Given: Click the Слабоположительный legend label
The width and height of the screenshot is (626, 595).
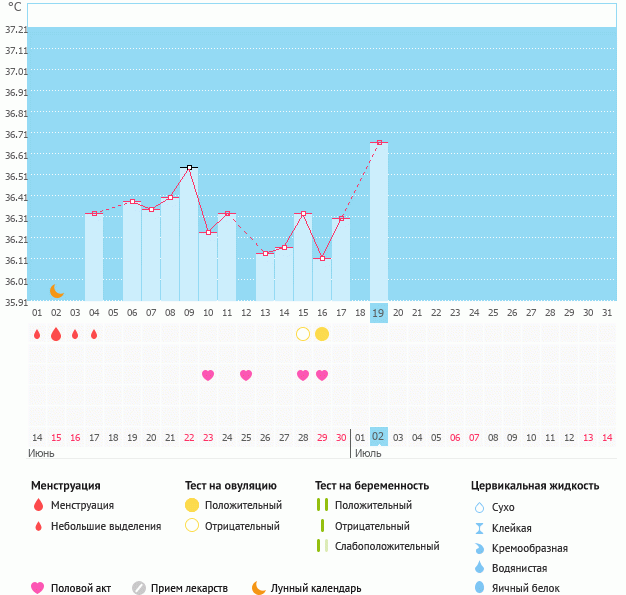Looking at the screenshot, I should (x=387, y=546).
